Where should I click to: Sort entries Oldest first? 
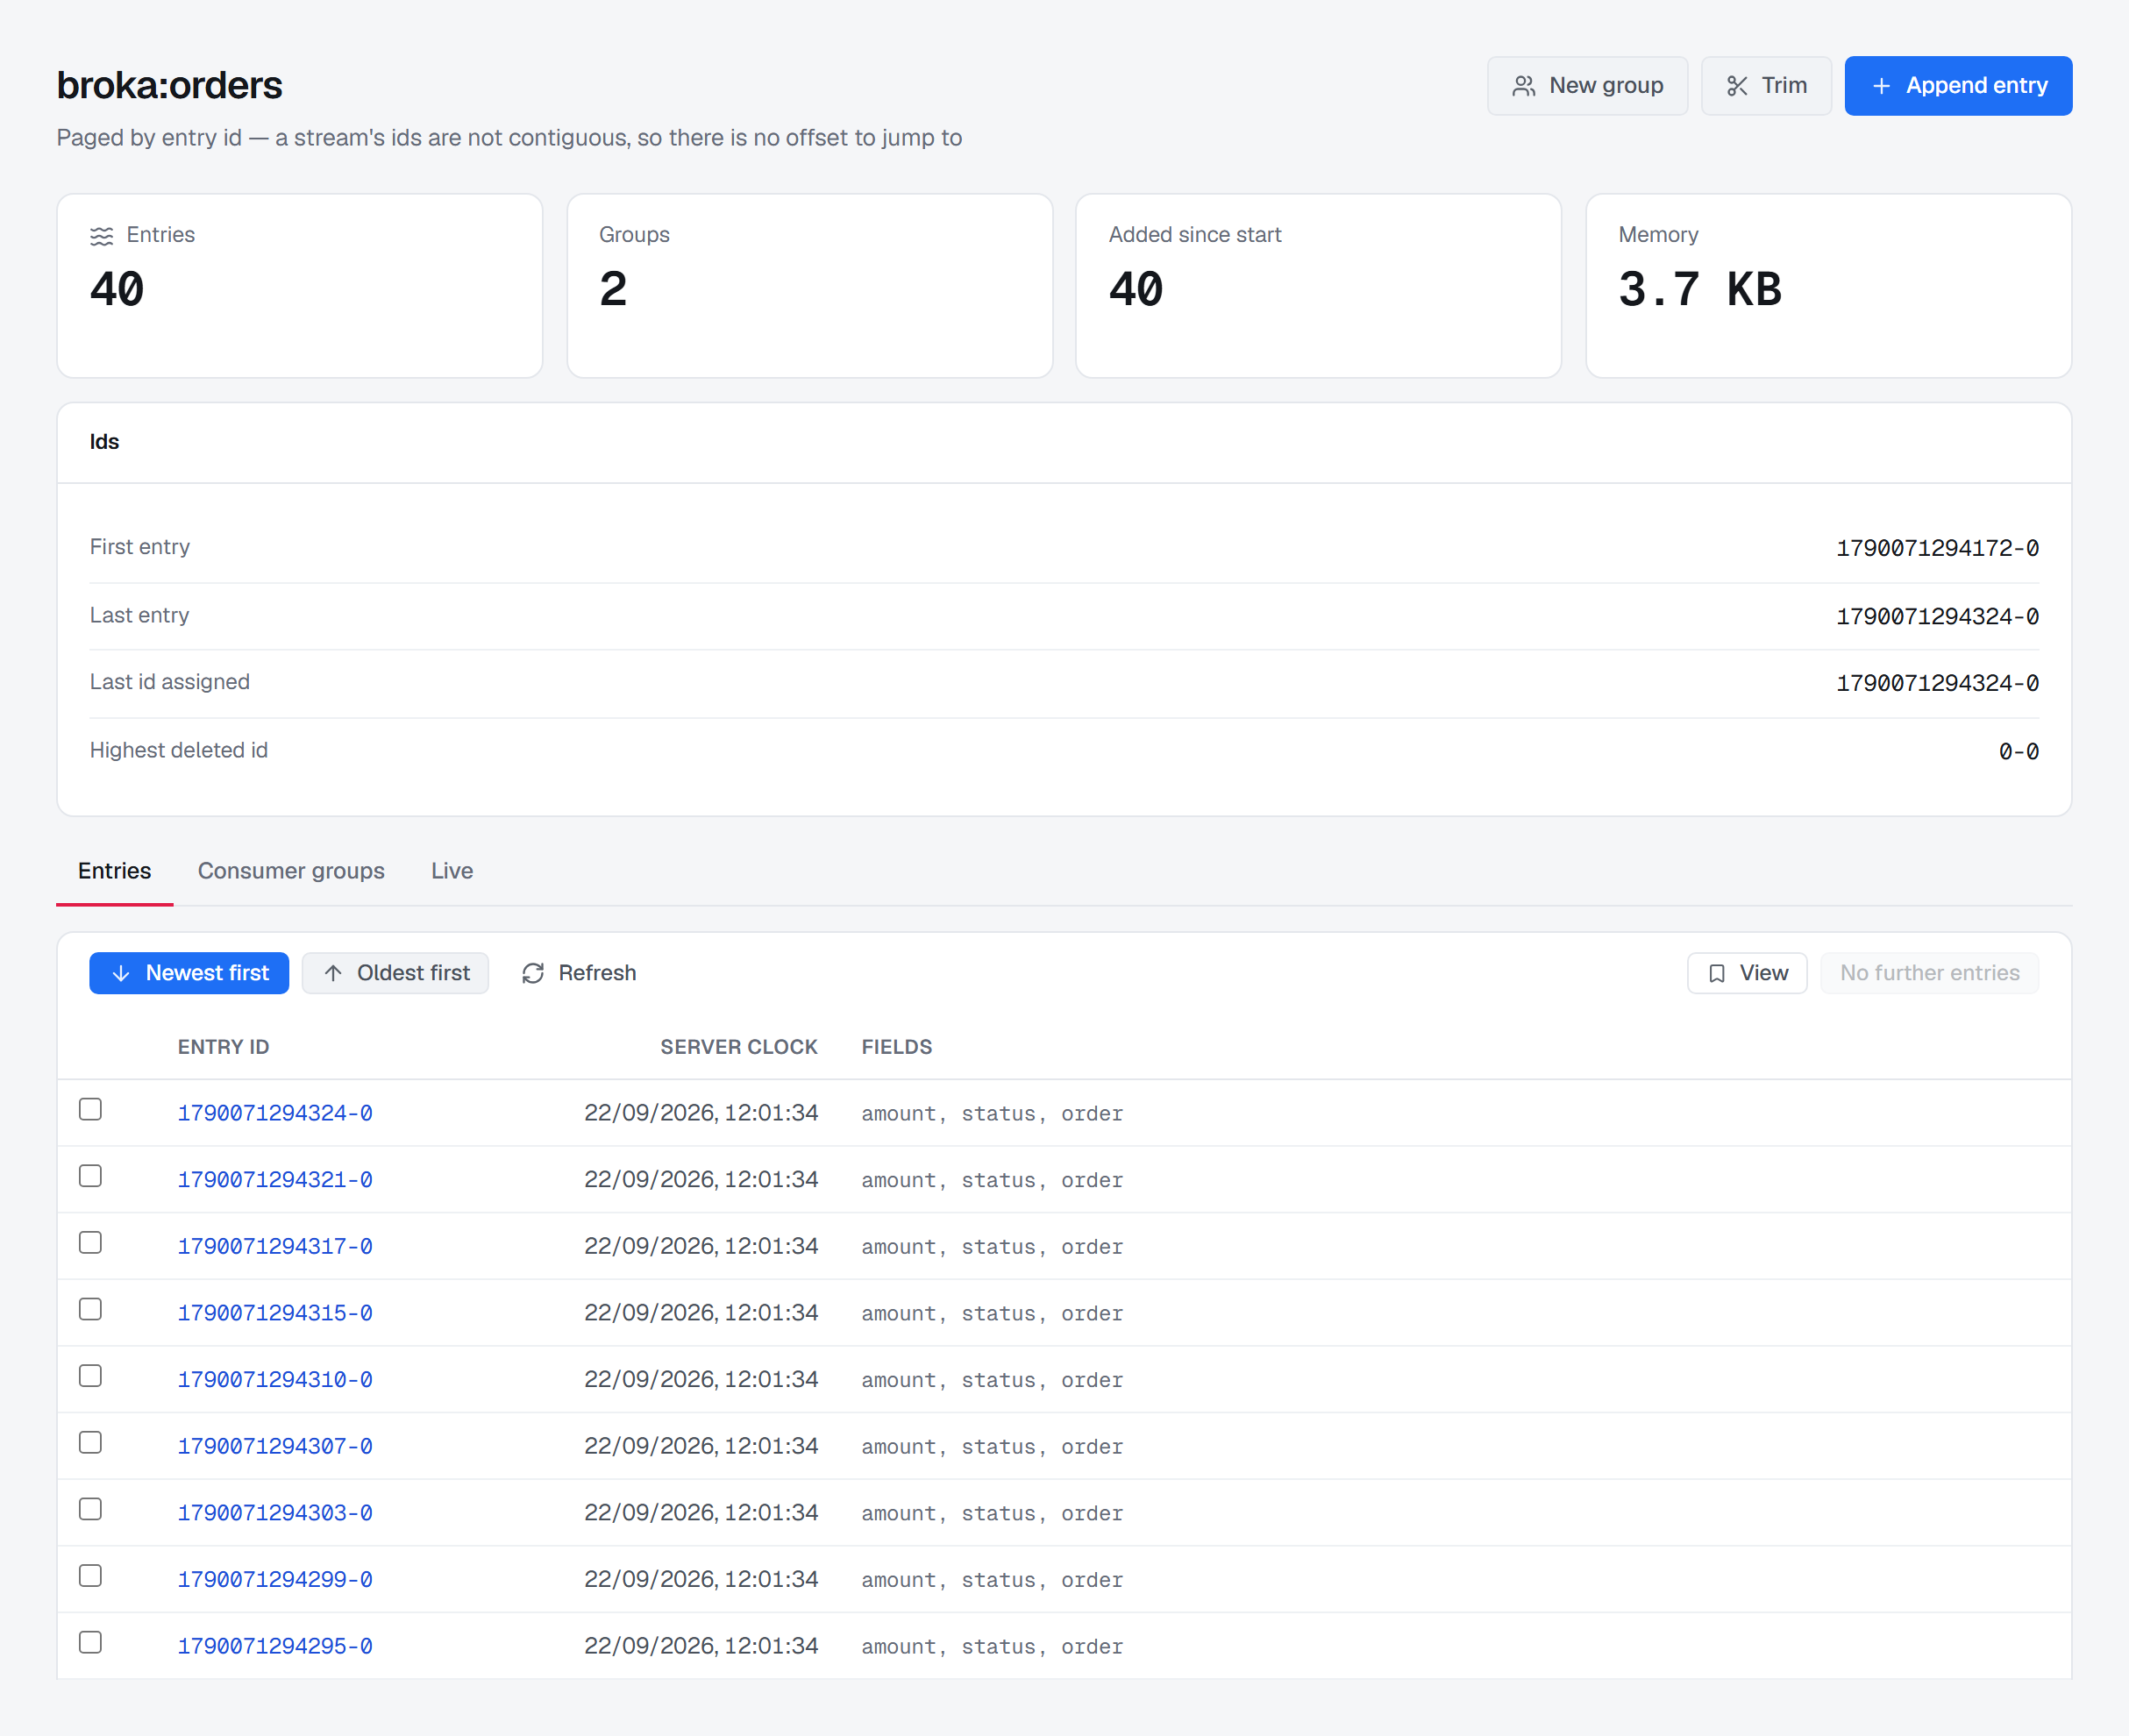coord(395,973)
